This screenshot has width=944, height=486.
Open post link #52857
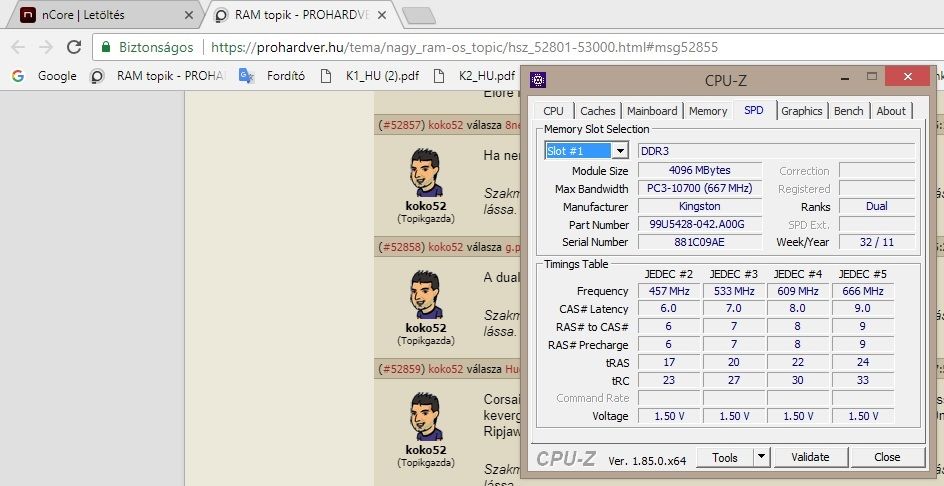click(x=402, y=125)
